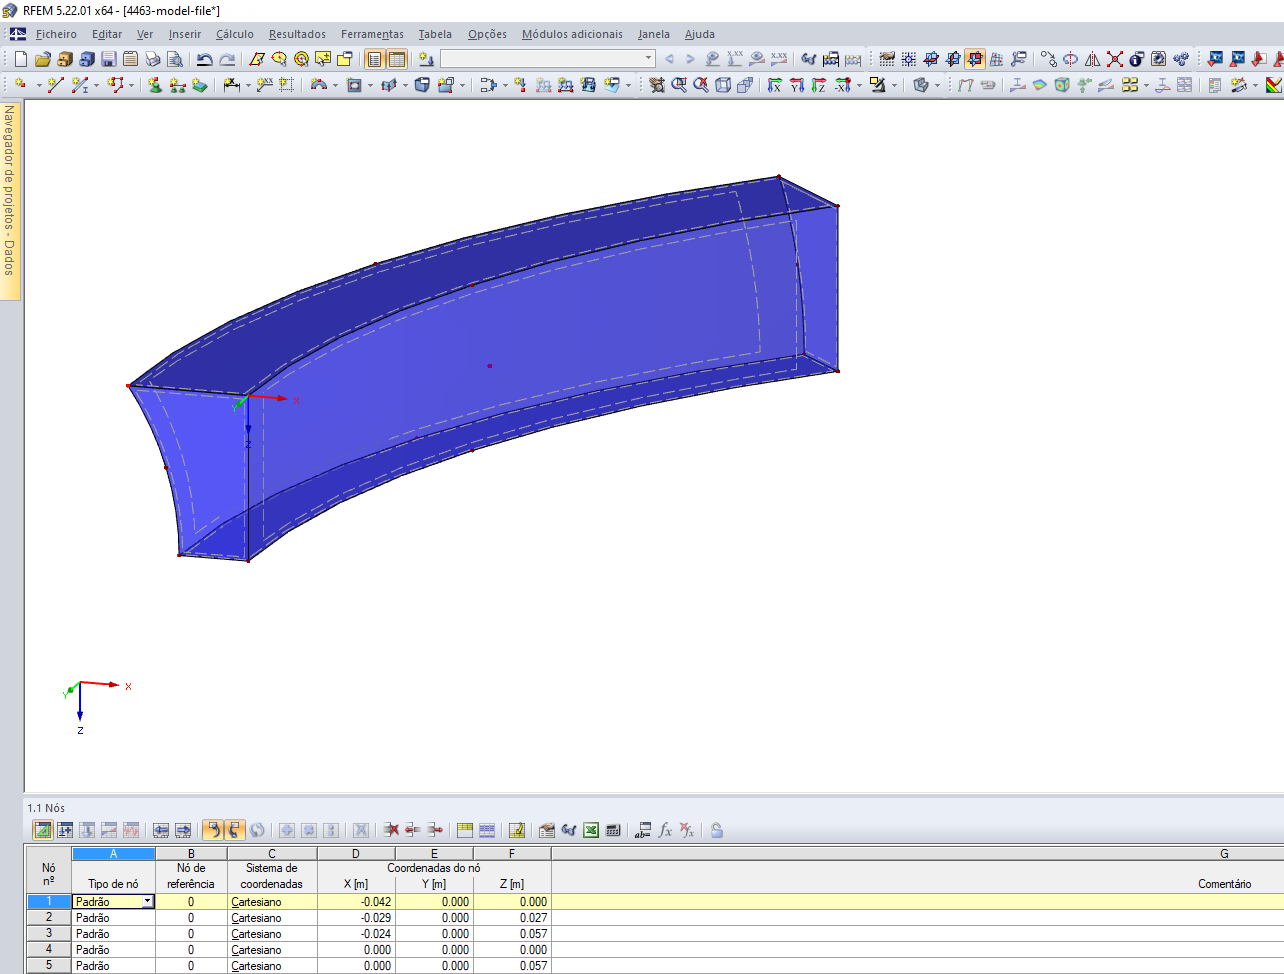Open the Inserir menu
The height and width of the screenshot is (974, 1284).
[x=185, y=34]
